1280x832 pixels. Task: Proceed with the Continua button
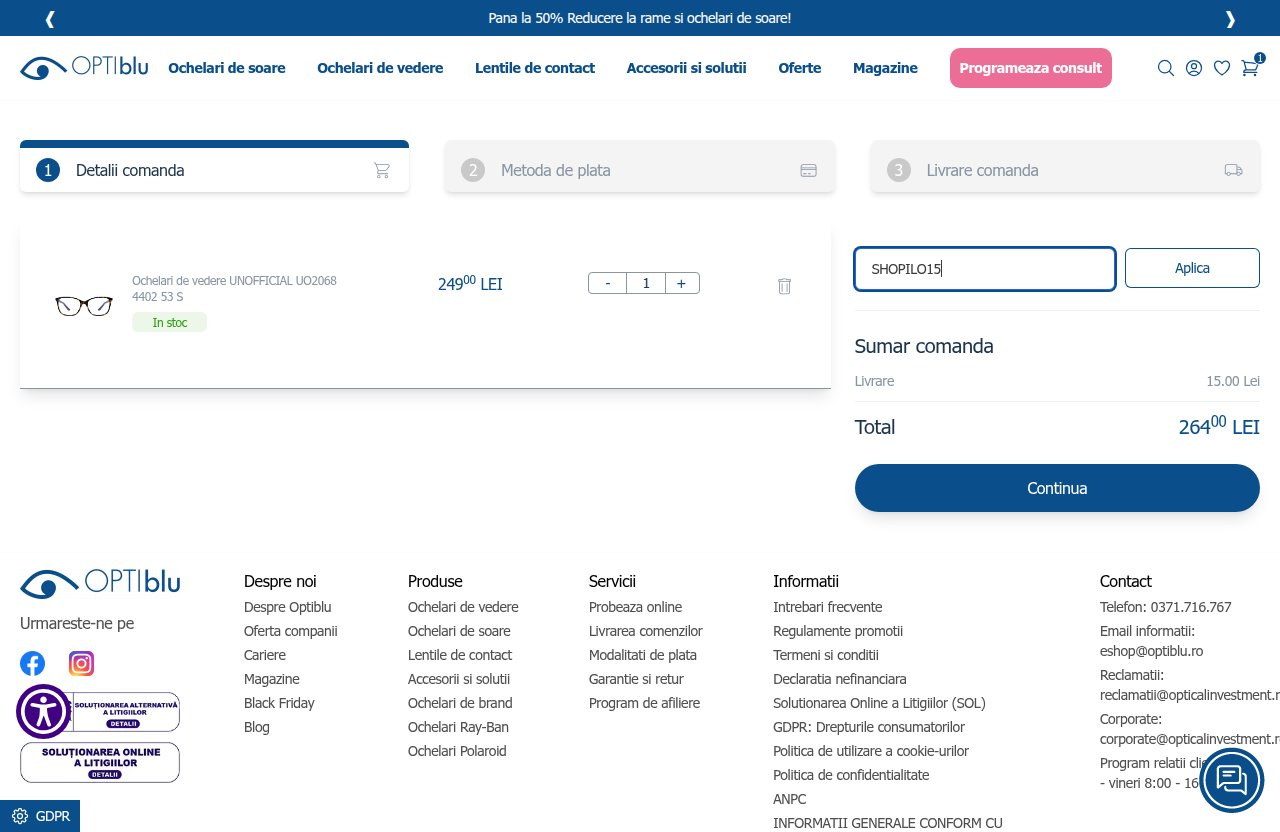tap(1057, 488)
